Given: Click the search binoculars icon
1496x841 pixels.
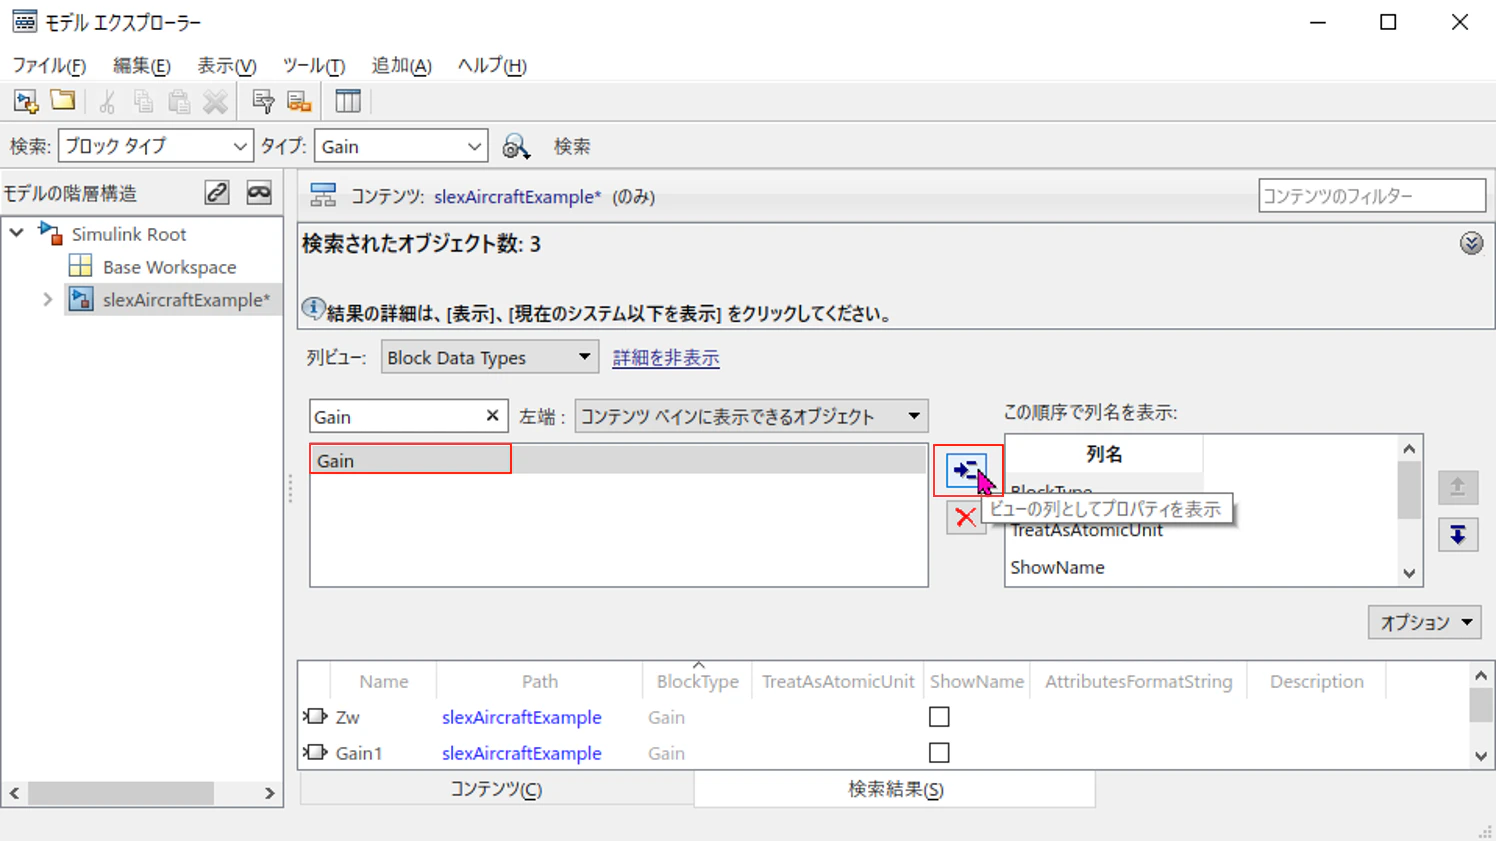Looking at the screenshot, I should (x=516, y=147).
